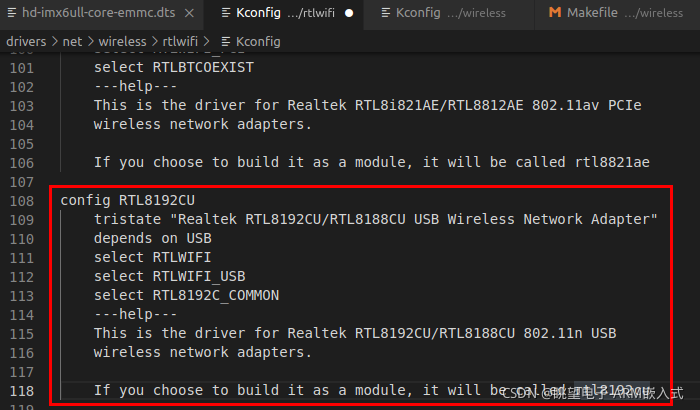The width and height of the screenshot is (700, 410).
Task: Click 'depends on USB' line
Action: [x=153, y=238]
